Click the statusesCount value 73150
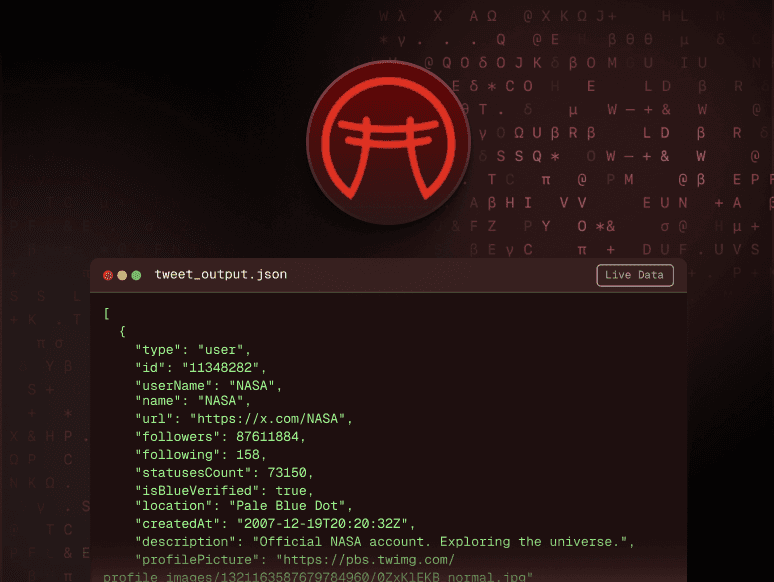This screenshot has height=582, width=774. tap(287, 473)
